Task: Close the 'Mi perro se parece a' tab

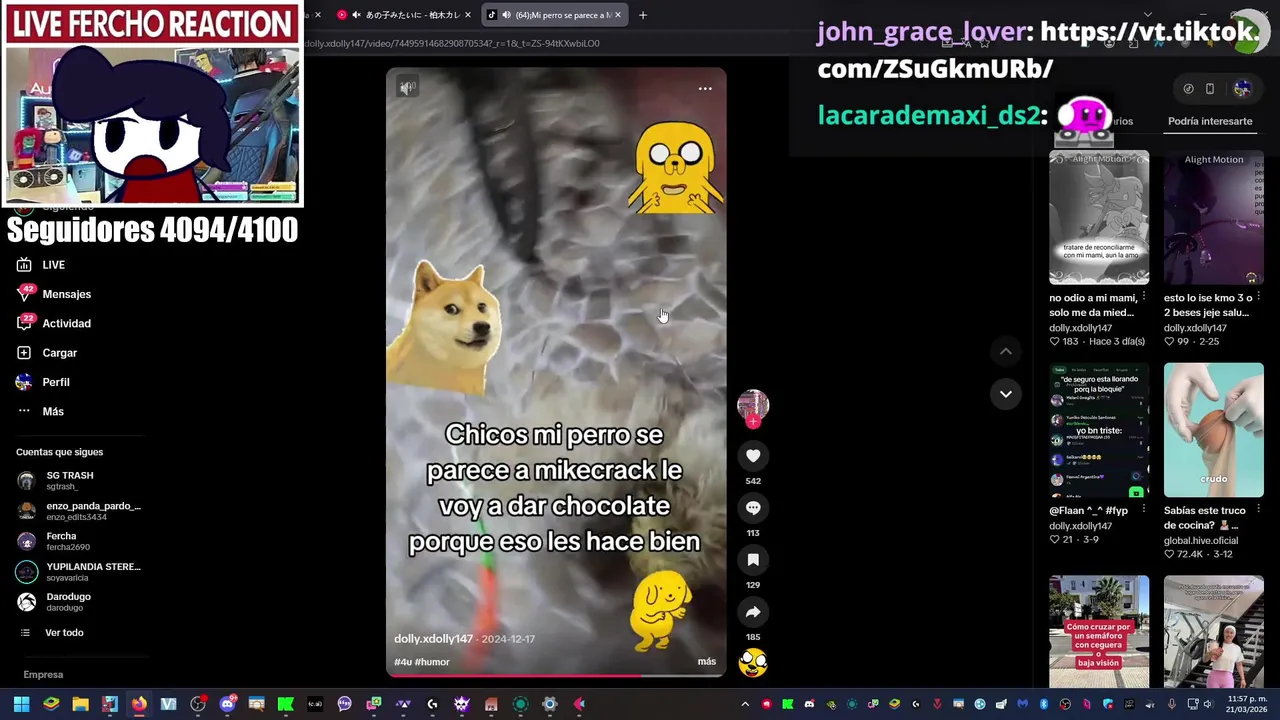Action: click(618, 15)
